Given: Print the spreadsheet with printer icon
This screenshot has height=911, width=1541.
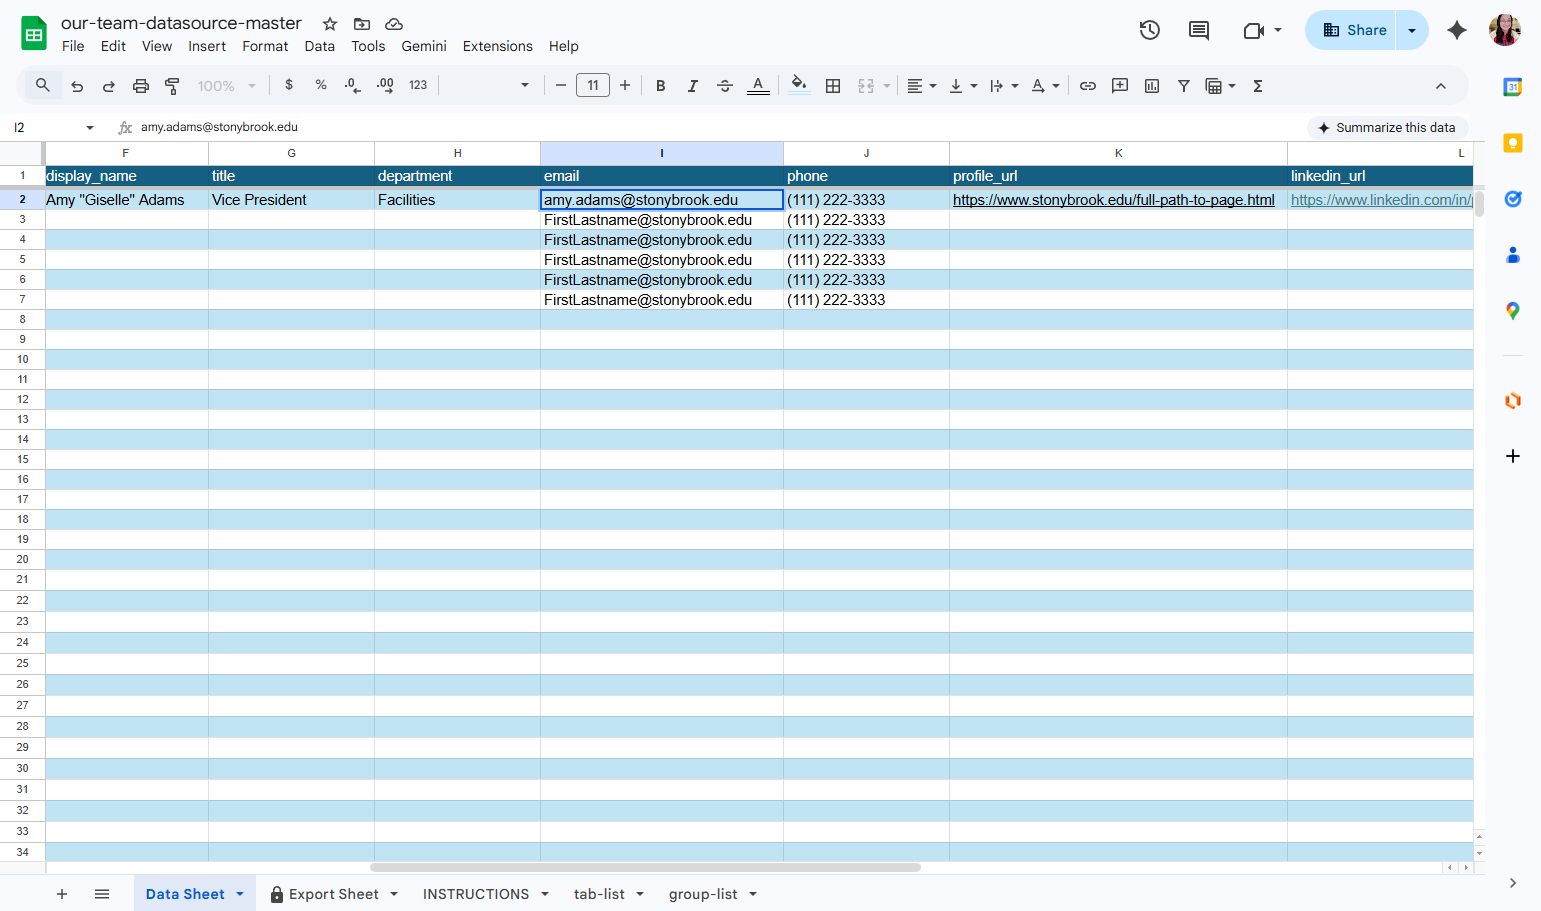Looking at the screenshot, I should tap(141, 86).
